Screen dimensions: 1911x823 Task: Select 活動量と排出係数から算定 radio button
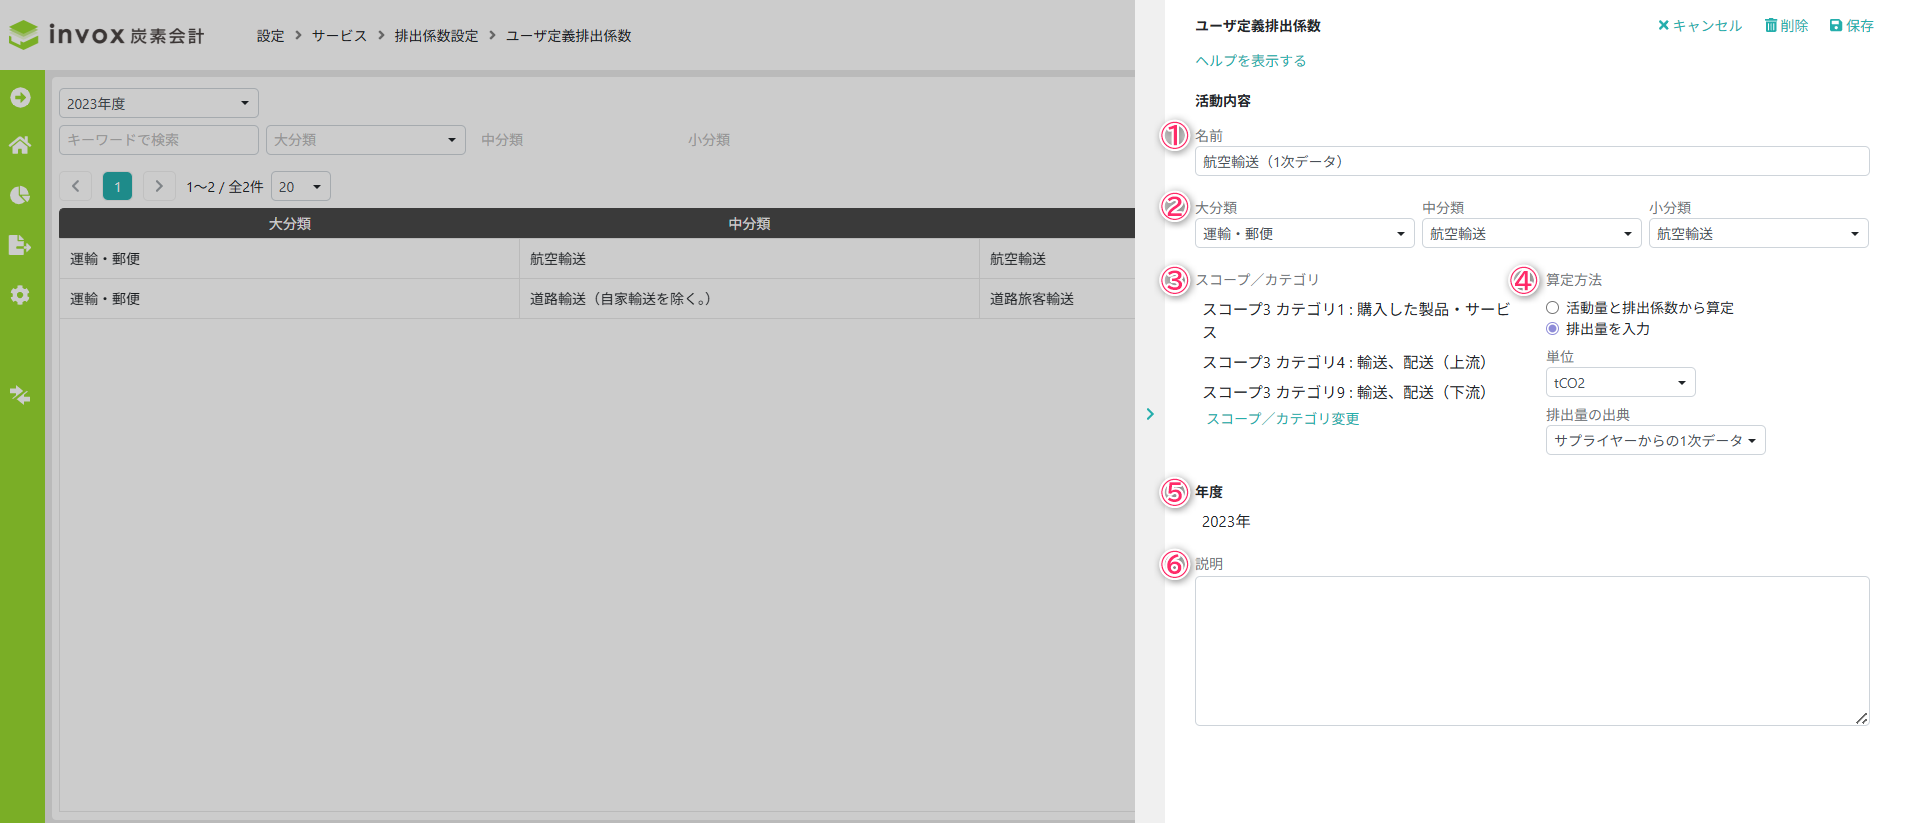pos(1552,308)
